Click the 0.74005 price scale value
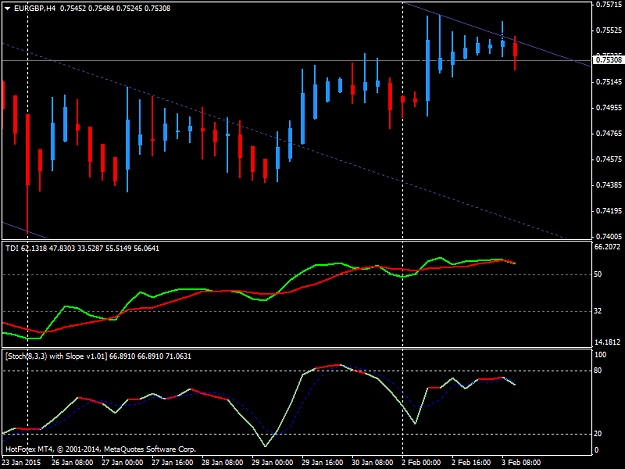This screenshot has height=469, width=625. click(x=609, y=237)
